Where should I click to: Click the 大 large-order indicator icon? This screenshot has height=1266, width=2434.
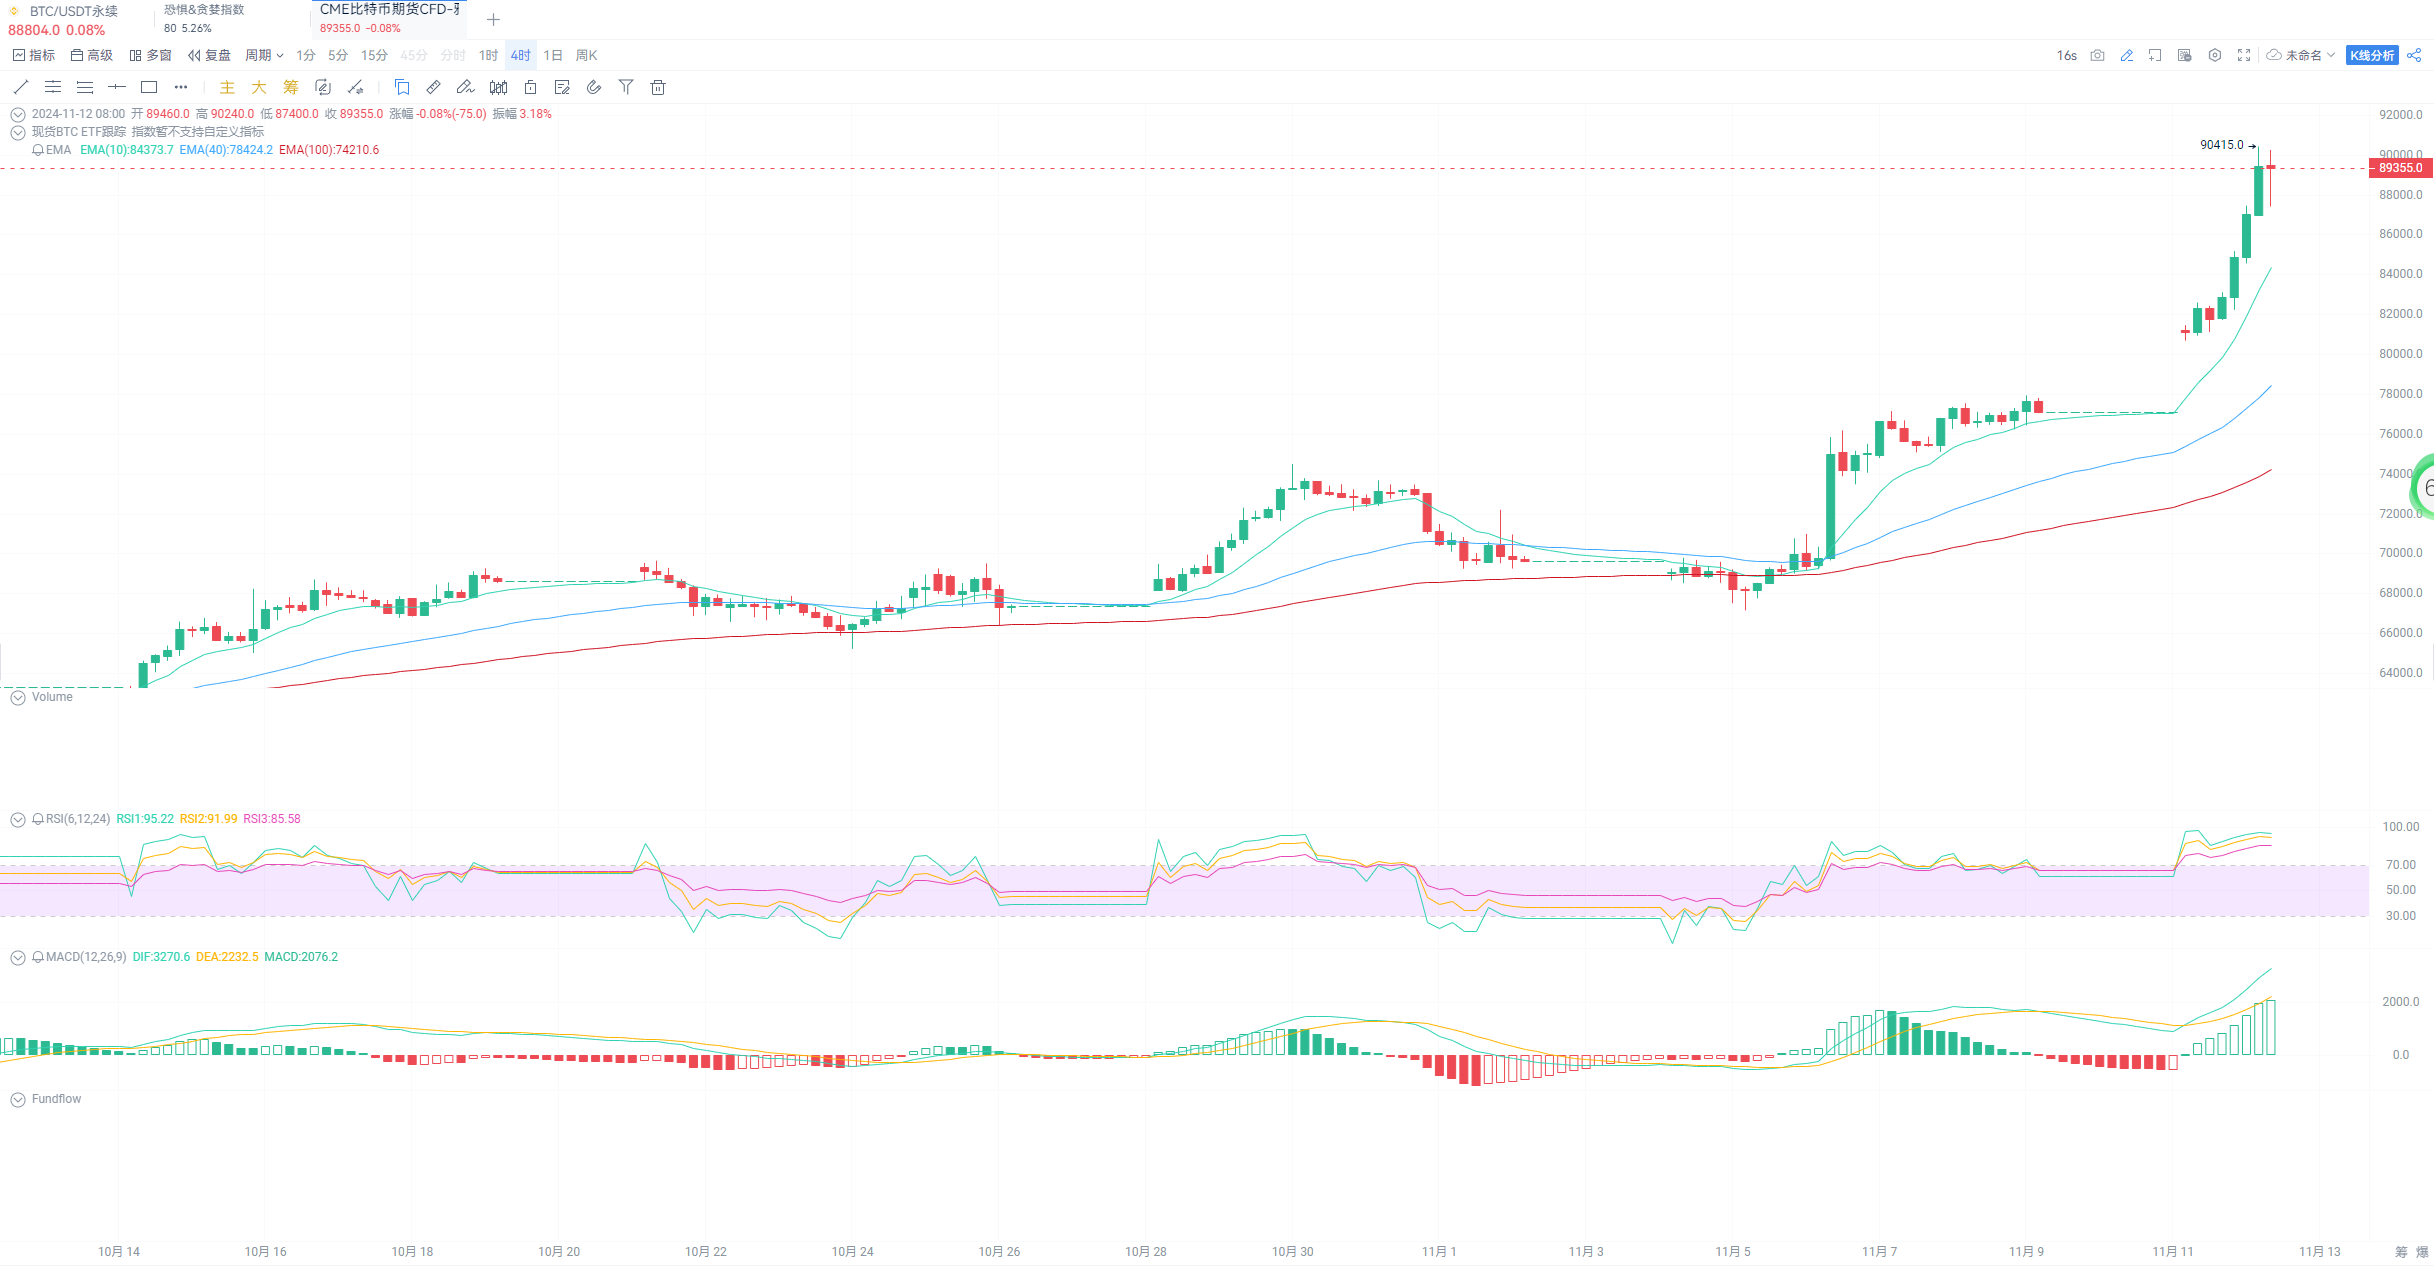point(259,87)
